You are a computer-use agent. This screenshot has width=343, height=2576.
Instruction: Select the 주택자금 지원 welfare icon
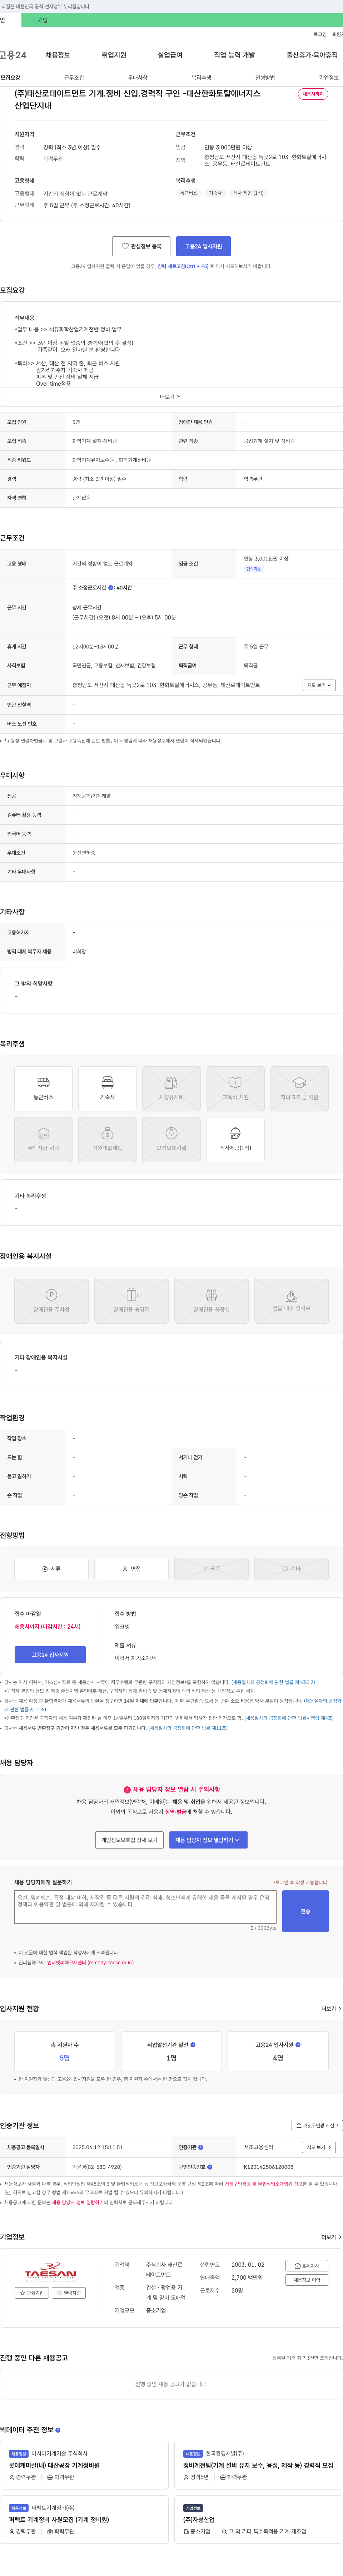43,1140
